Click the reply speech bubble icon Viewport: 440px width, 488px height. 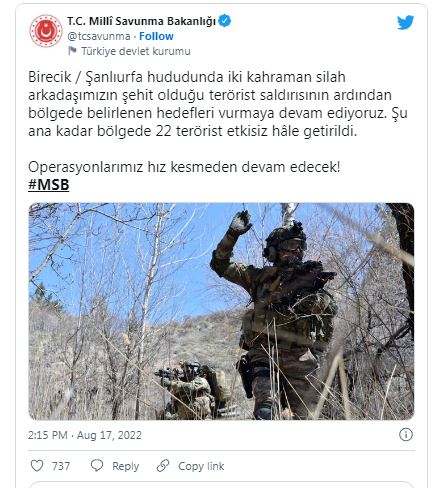[97, 466]
